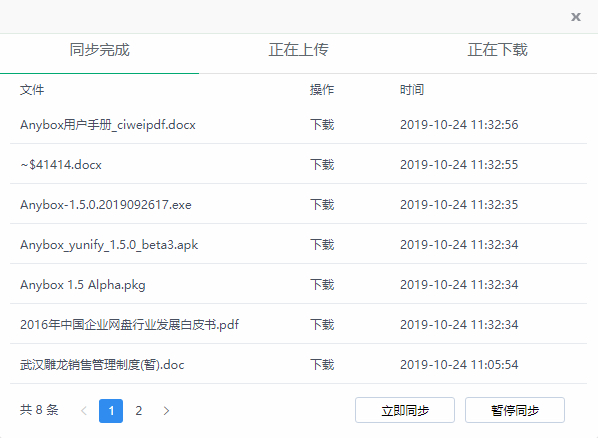Switch to 同步完成 tab
Viewport: 598px width, 438px height.
100,50
